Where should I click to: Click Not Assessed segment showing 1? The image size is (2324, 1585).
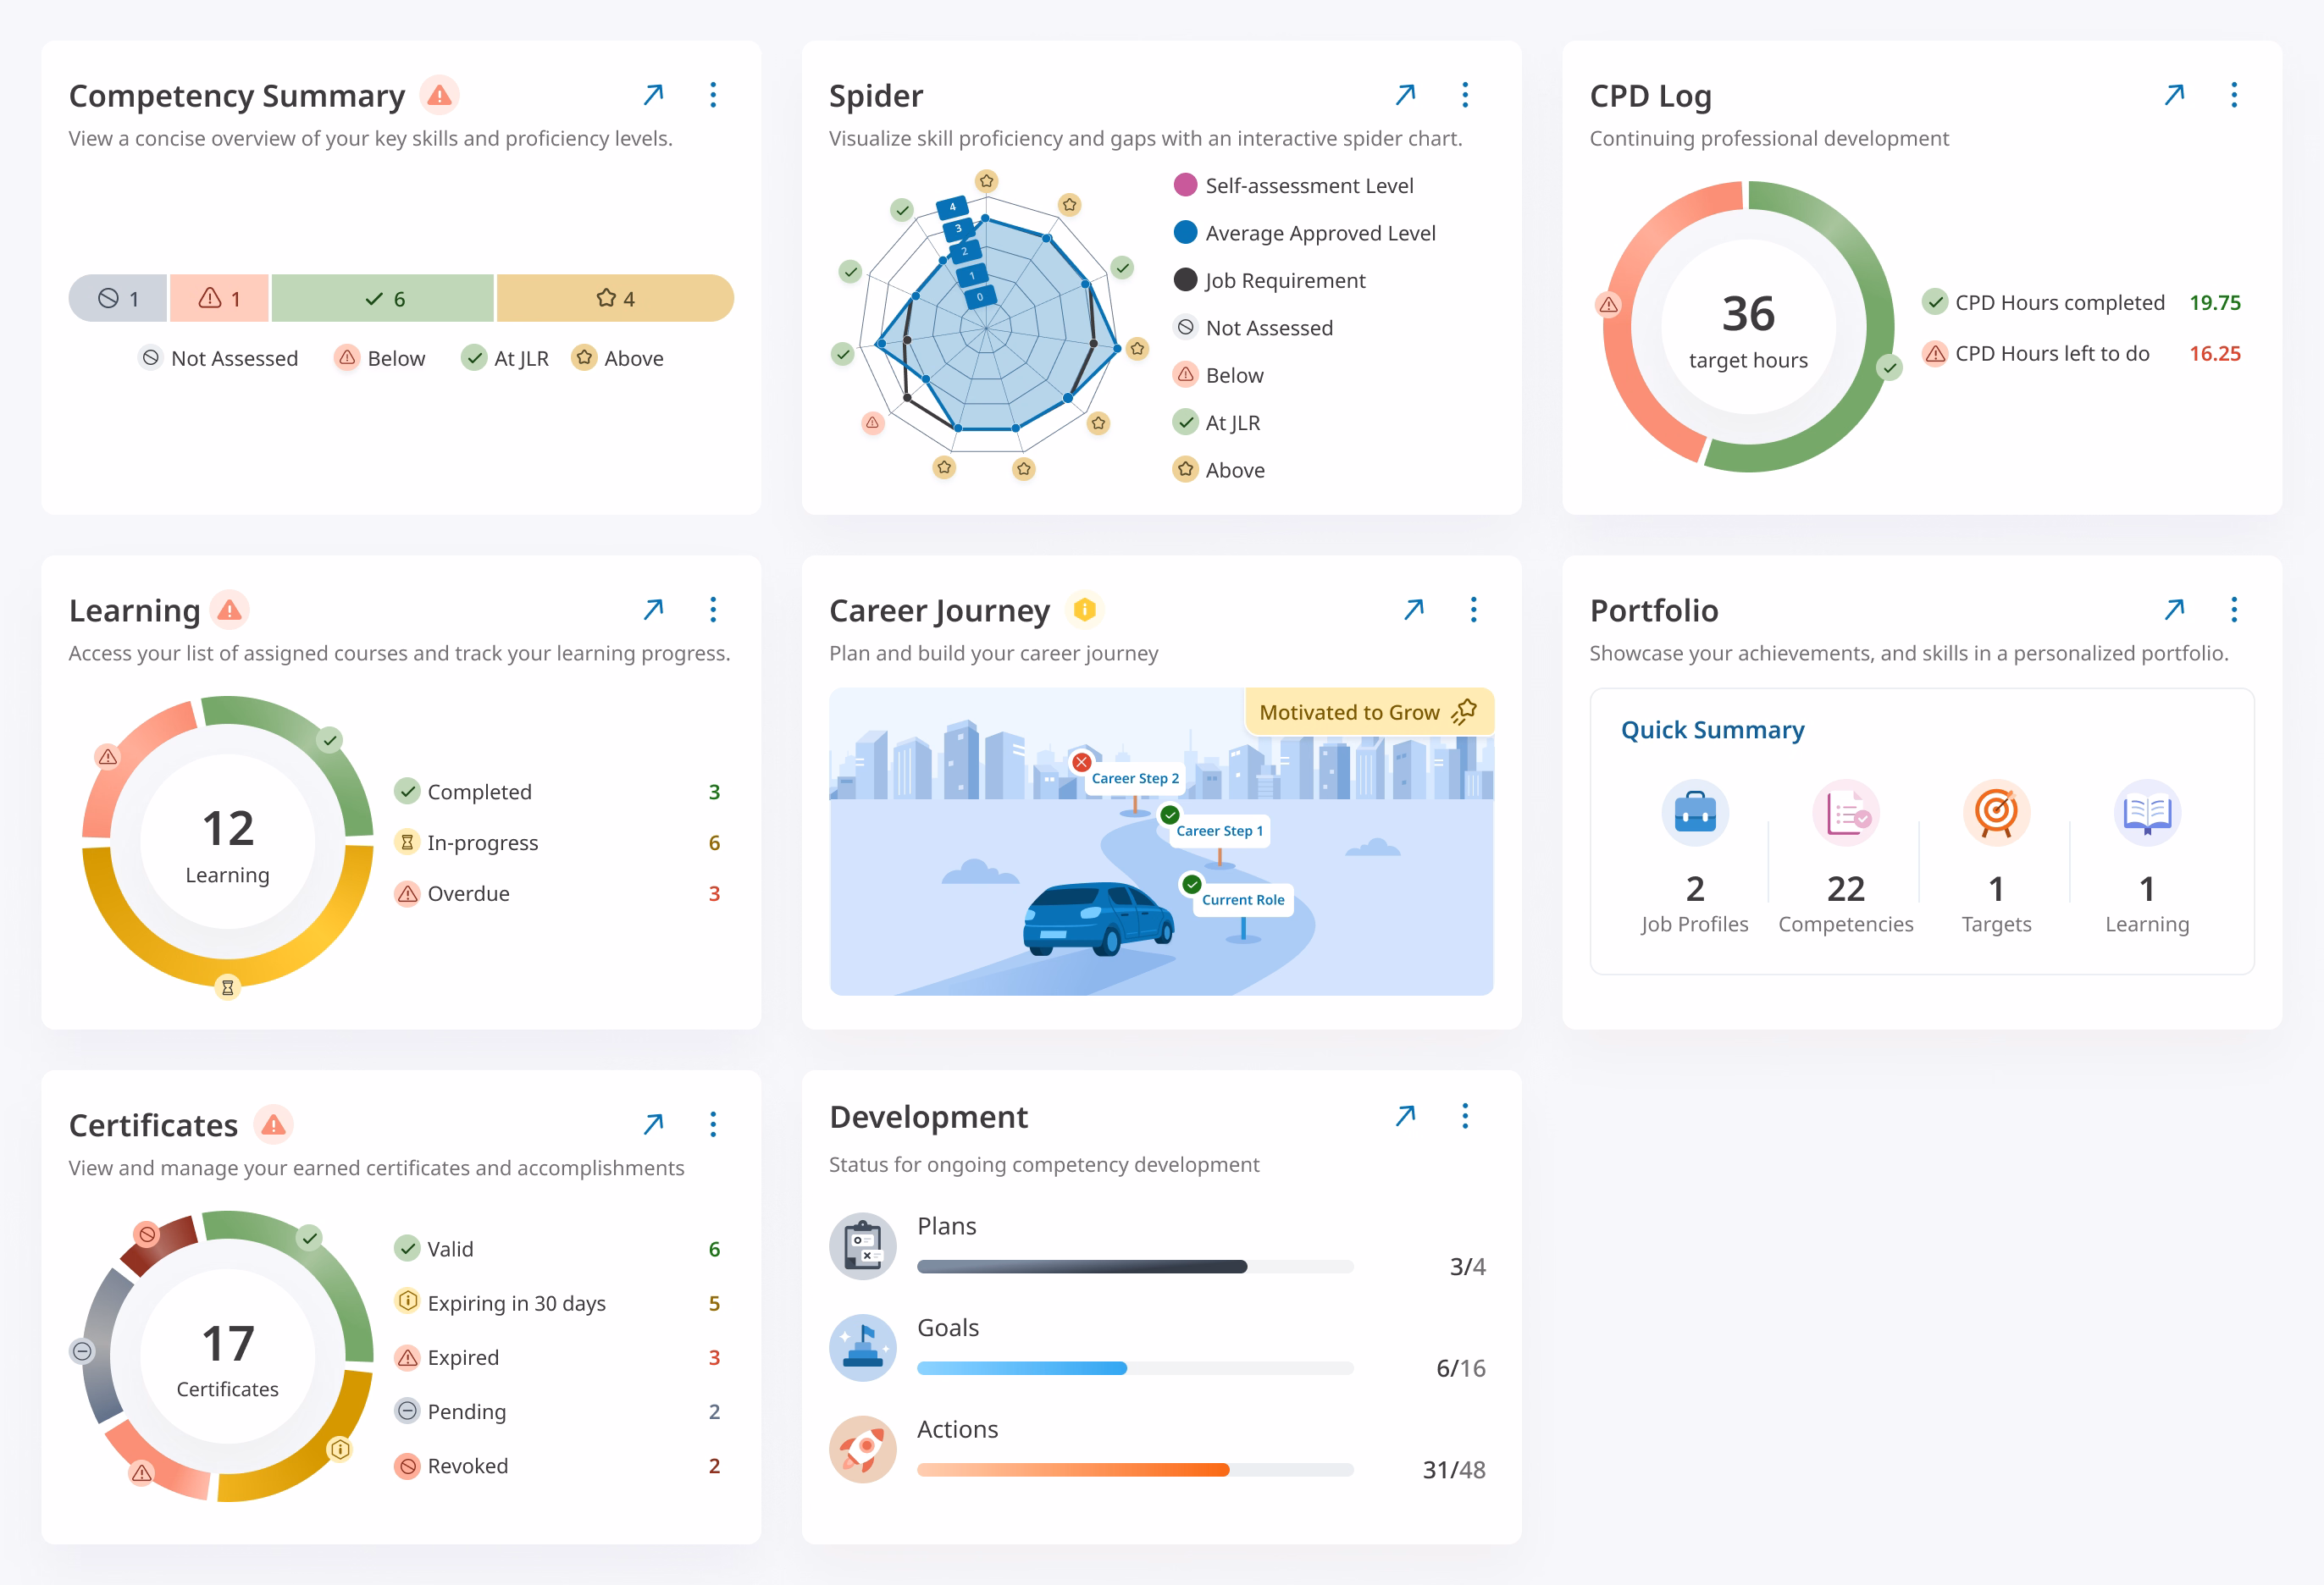[118, 298]
